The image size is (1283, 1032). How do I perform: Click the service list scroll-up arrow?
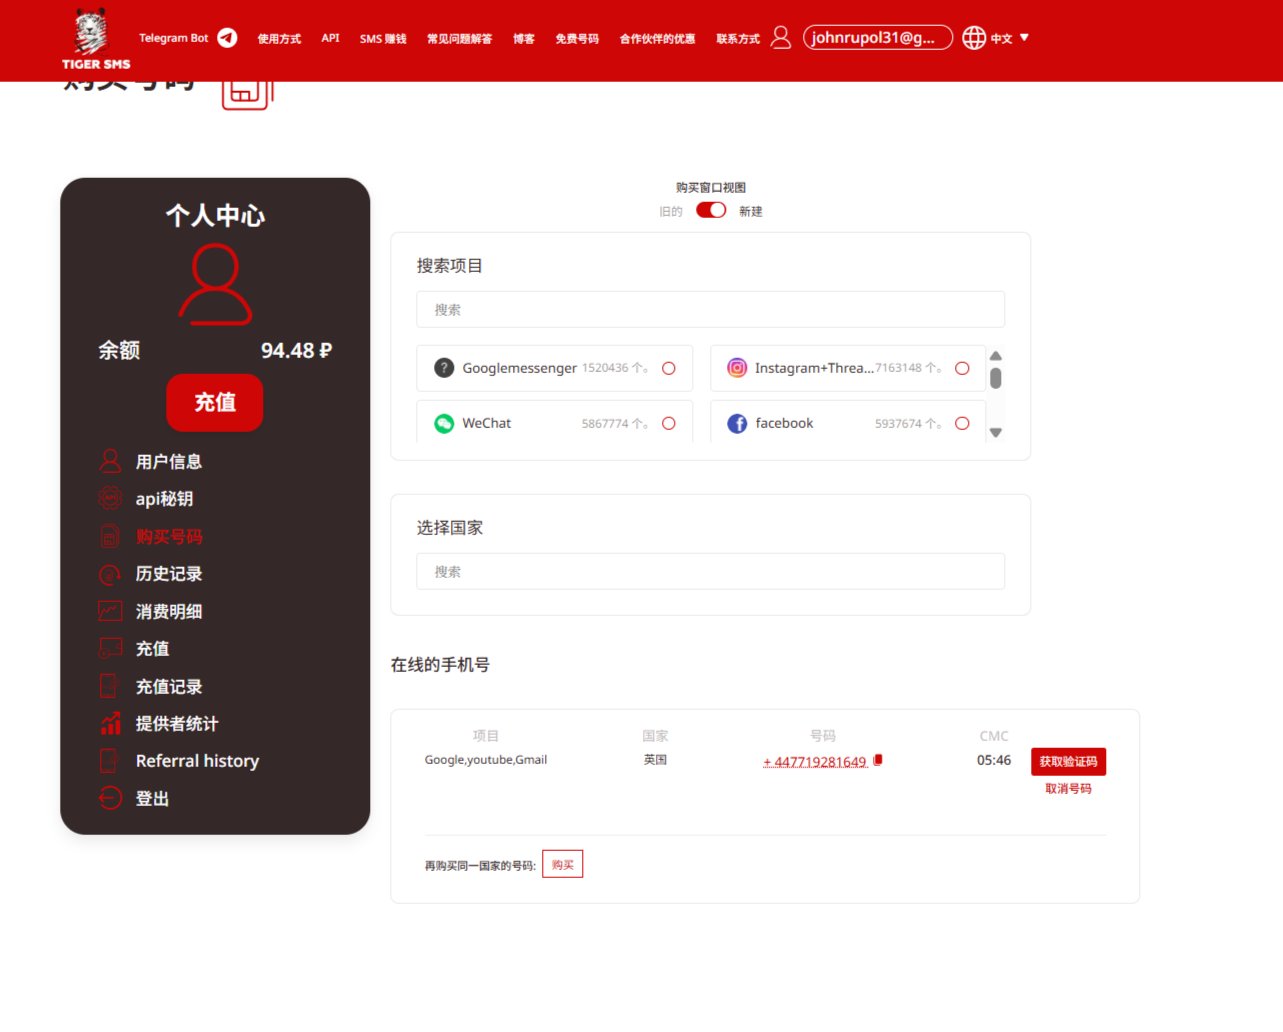[x=996, y=356]
